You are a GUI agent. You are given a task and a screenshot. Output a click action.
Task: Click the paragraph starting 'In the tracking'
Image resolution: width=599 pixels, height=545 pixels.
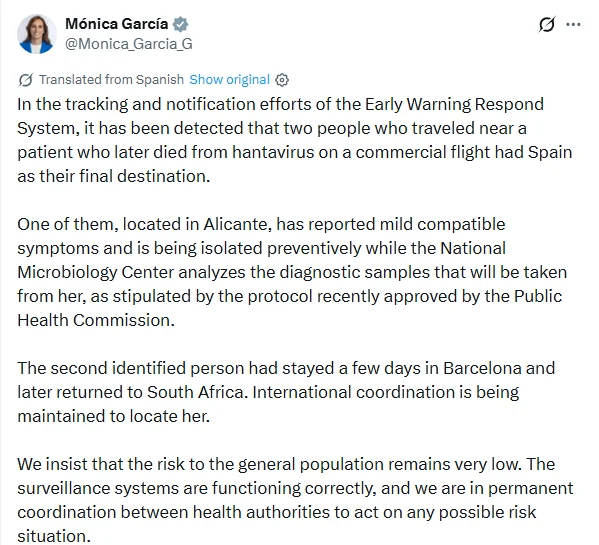click(x=295, y=140)
